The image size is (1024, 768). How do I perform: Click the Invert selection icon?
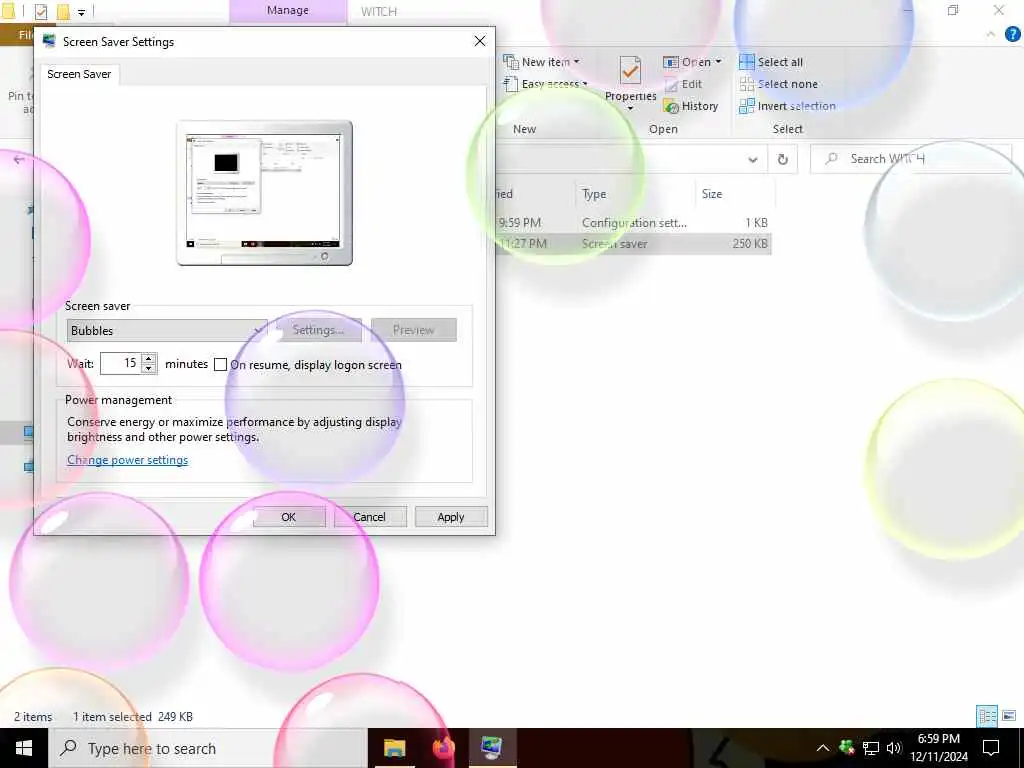746,106
